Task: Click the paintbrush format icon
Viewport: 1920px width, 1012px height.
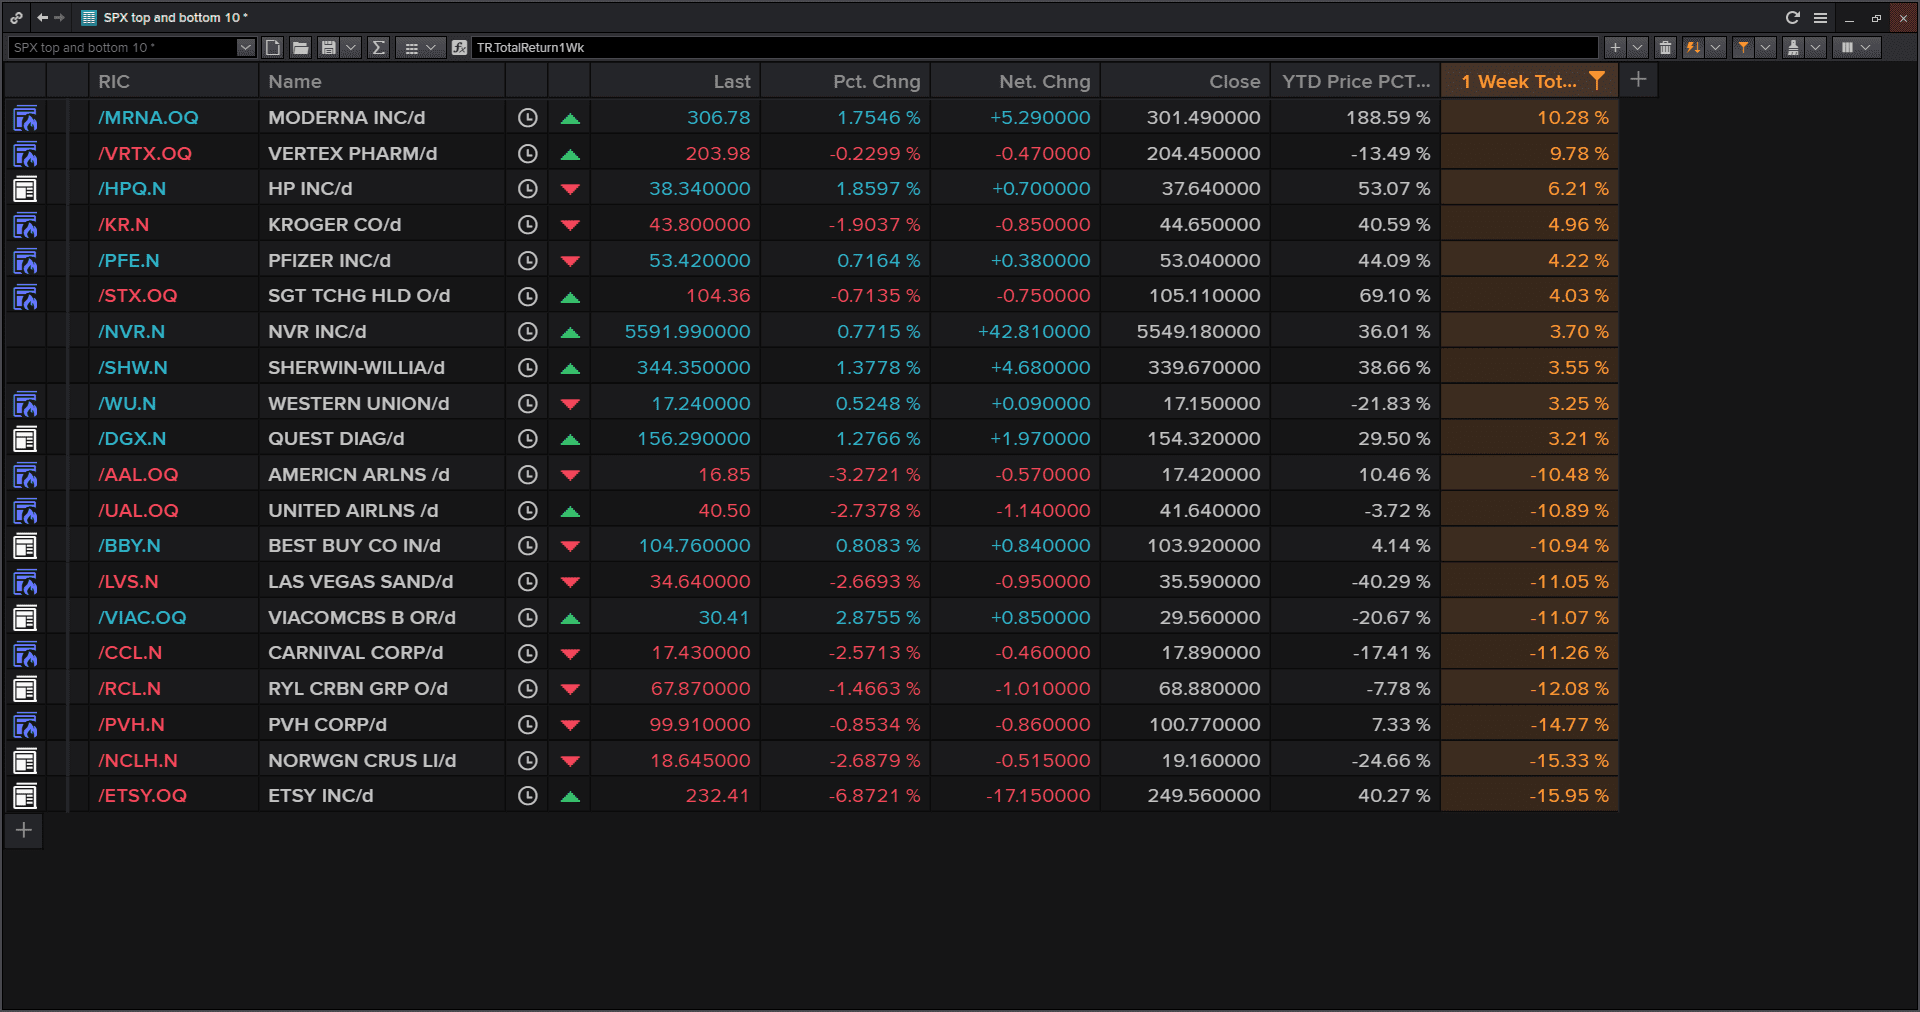Action: click(1793, 47)
